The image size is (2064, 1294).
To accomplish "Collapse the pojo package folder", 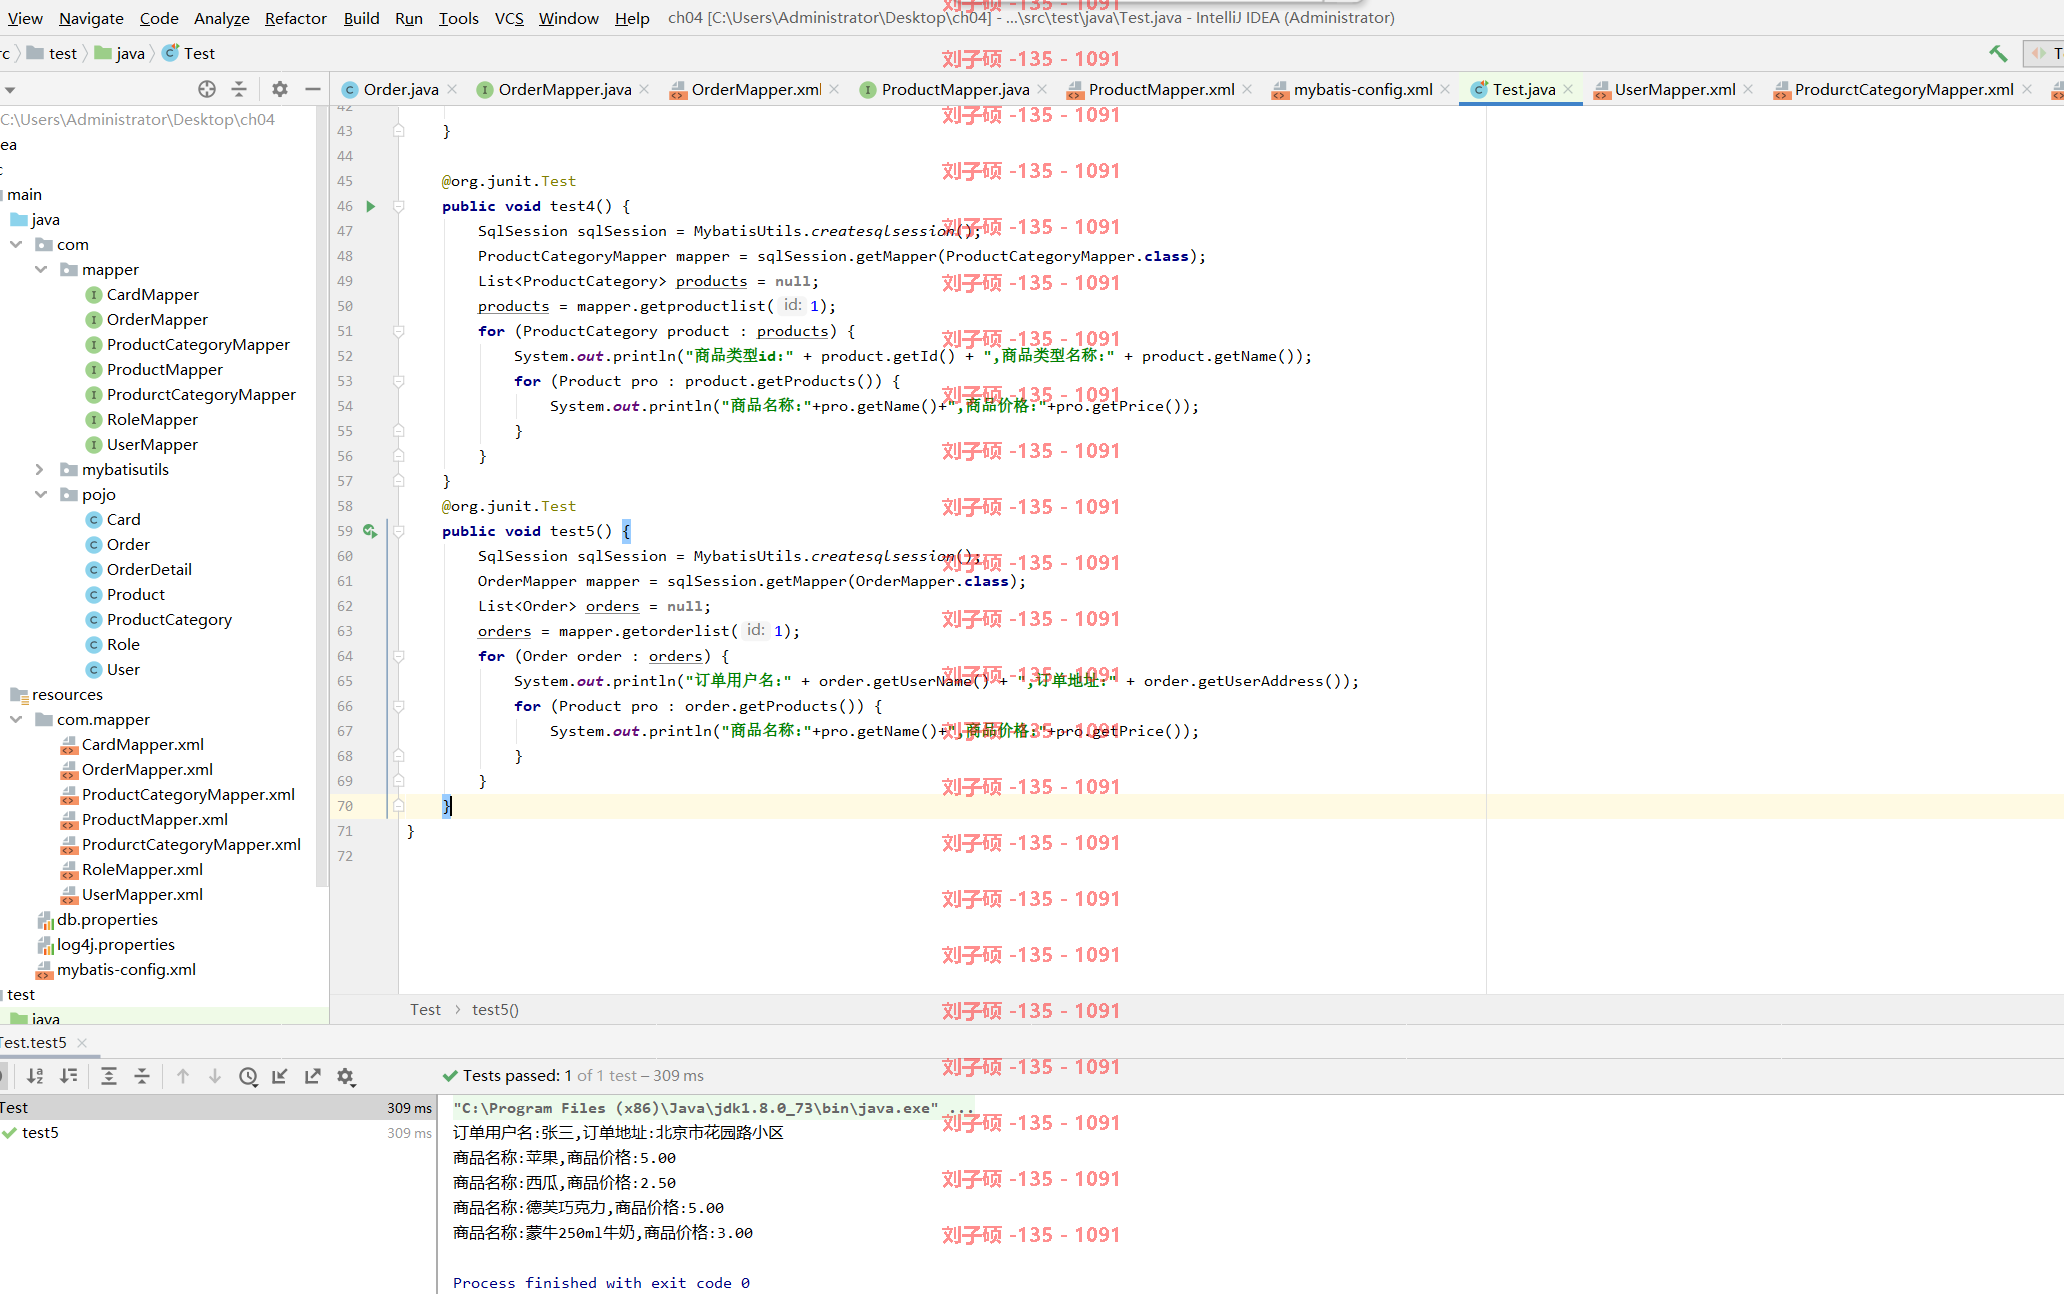I will [41, 494].
